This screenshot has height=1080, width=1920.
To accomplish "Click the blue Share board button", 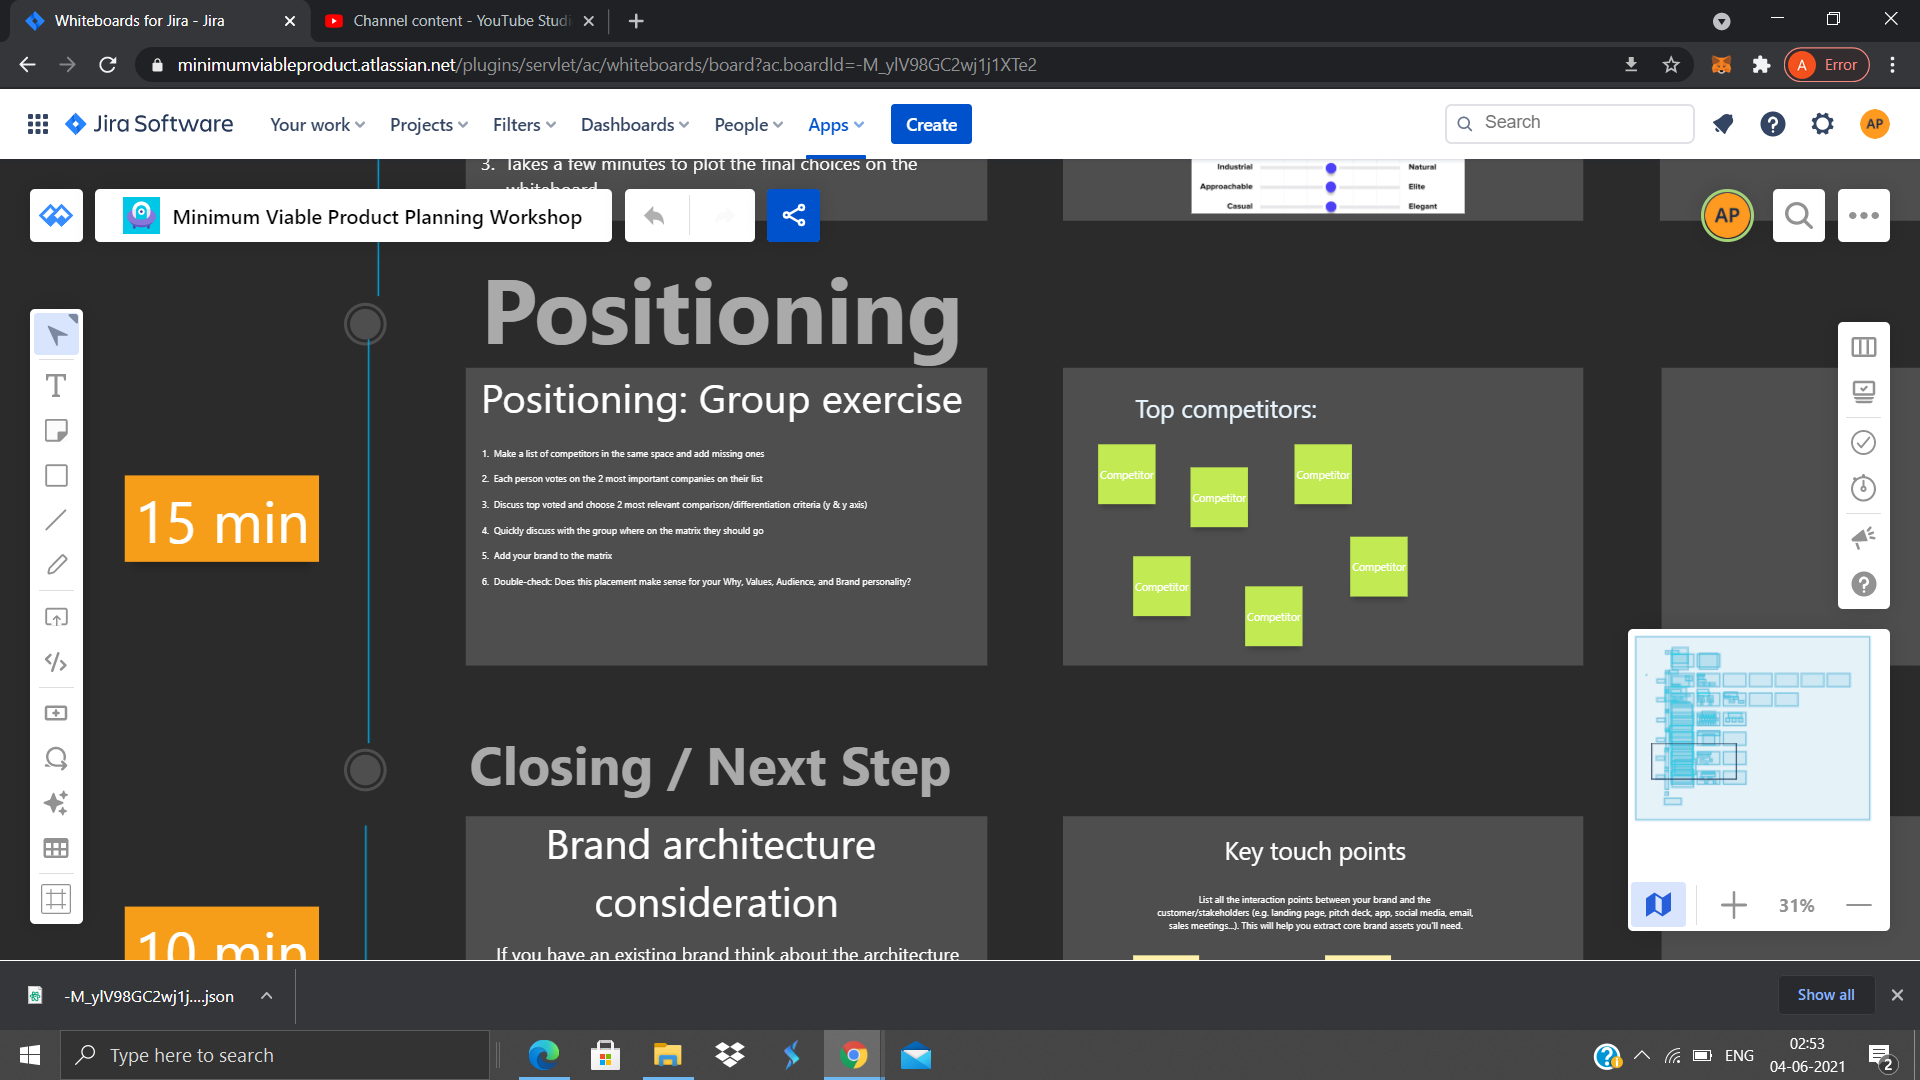I will 793,215.
